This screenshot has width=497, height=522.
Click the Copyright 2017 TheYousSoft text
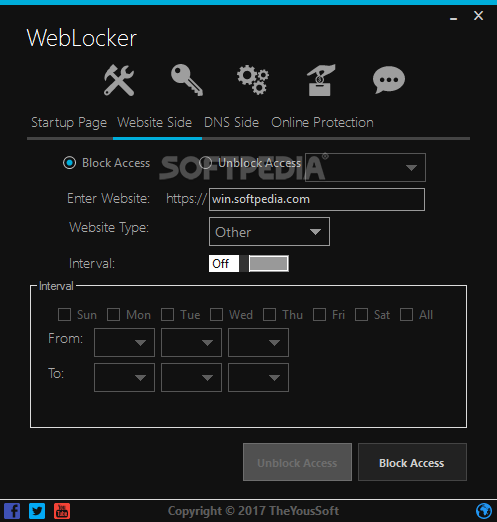point(253,511)
